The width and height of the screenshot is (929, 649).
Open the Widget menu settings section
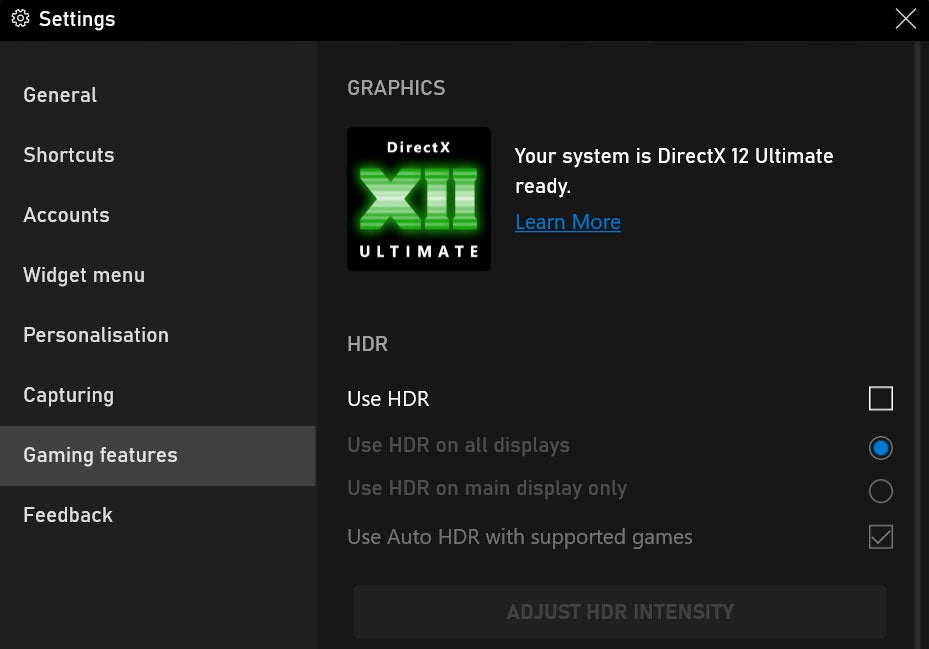click(84, 275)
